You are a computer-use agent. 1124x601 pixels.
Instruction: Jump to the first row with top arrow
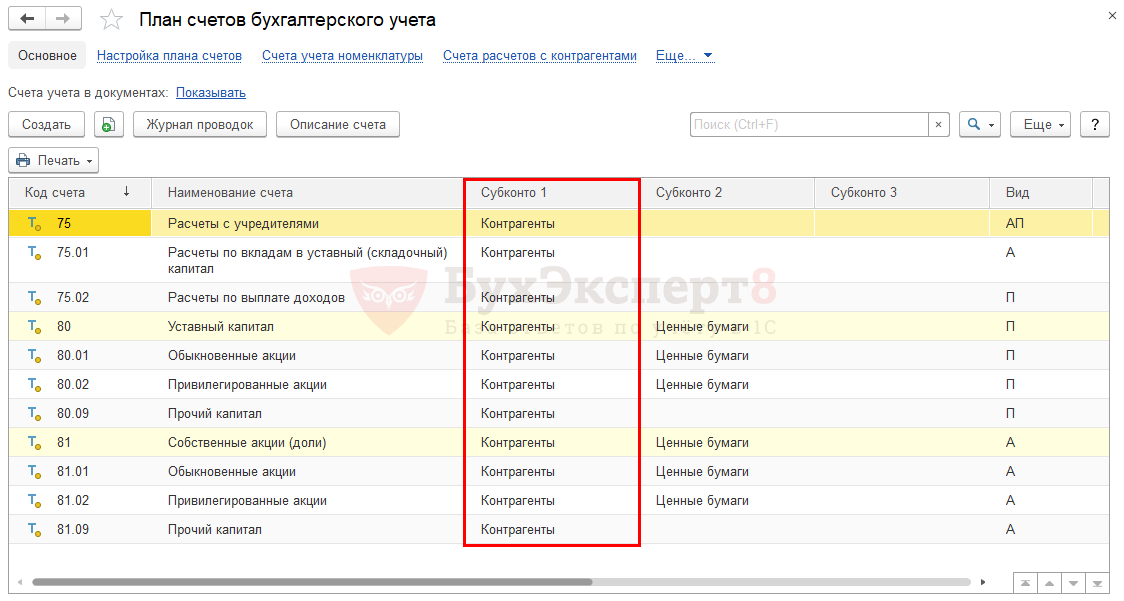1025,582
